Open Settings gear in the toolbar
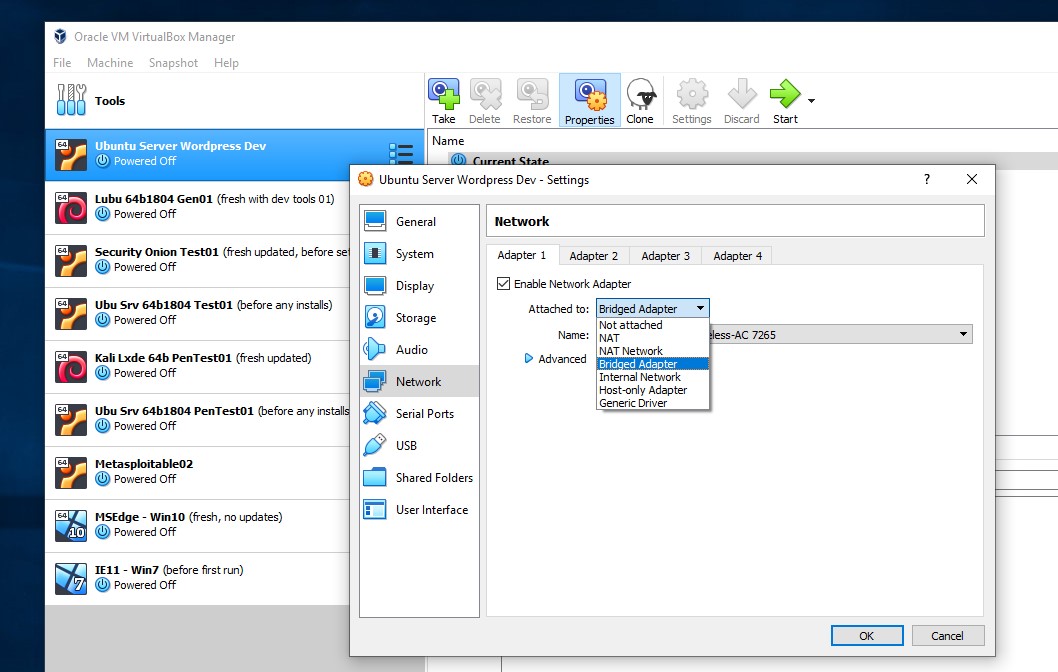Viewport: 1058px width, 672px height. pyautogui.click(x=692, y=101)
